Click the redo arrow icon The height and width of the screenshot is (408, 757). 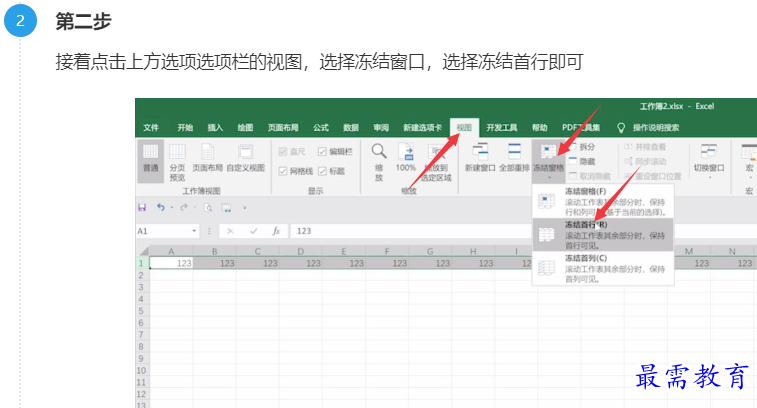pos(184,208)
